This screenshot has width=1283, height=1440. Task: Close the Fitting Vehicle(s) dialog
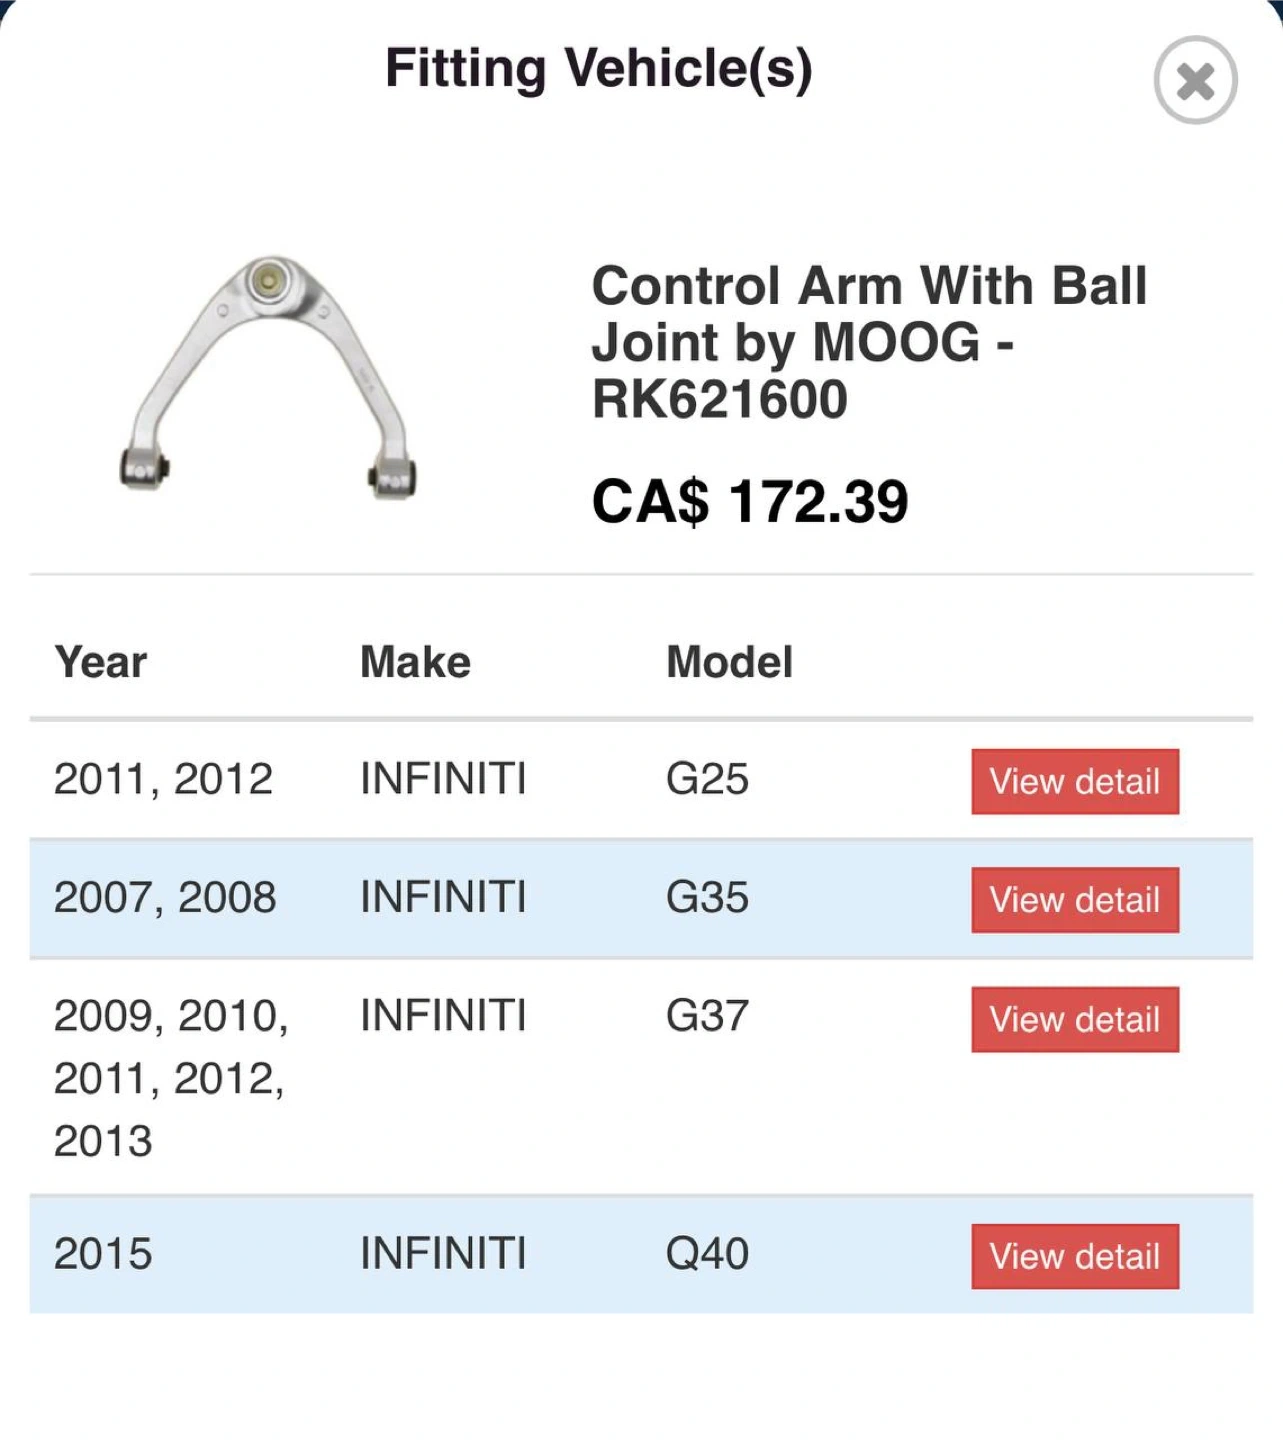[x=1195, y=81]
